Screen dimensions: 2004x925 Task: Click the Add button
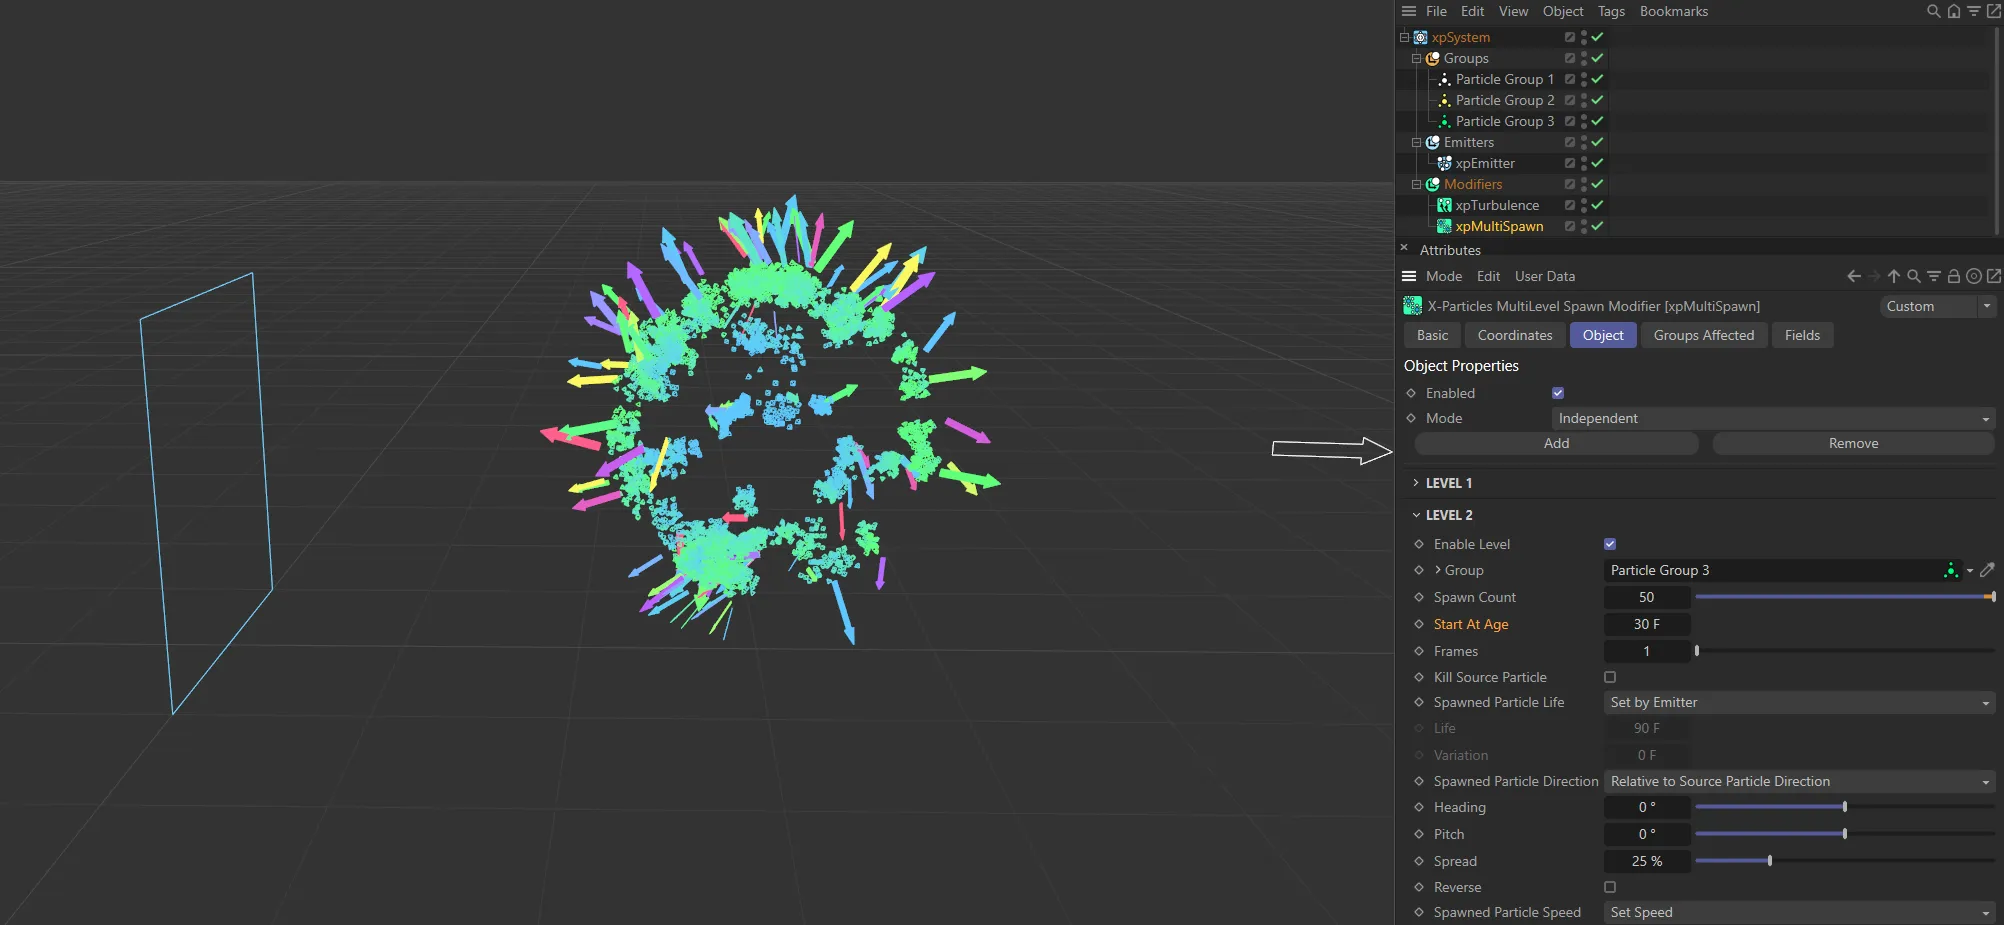point(1556,443)
